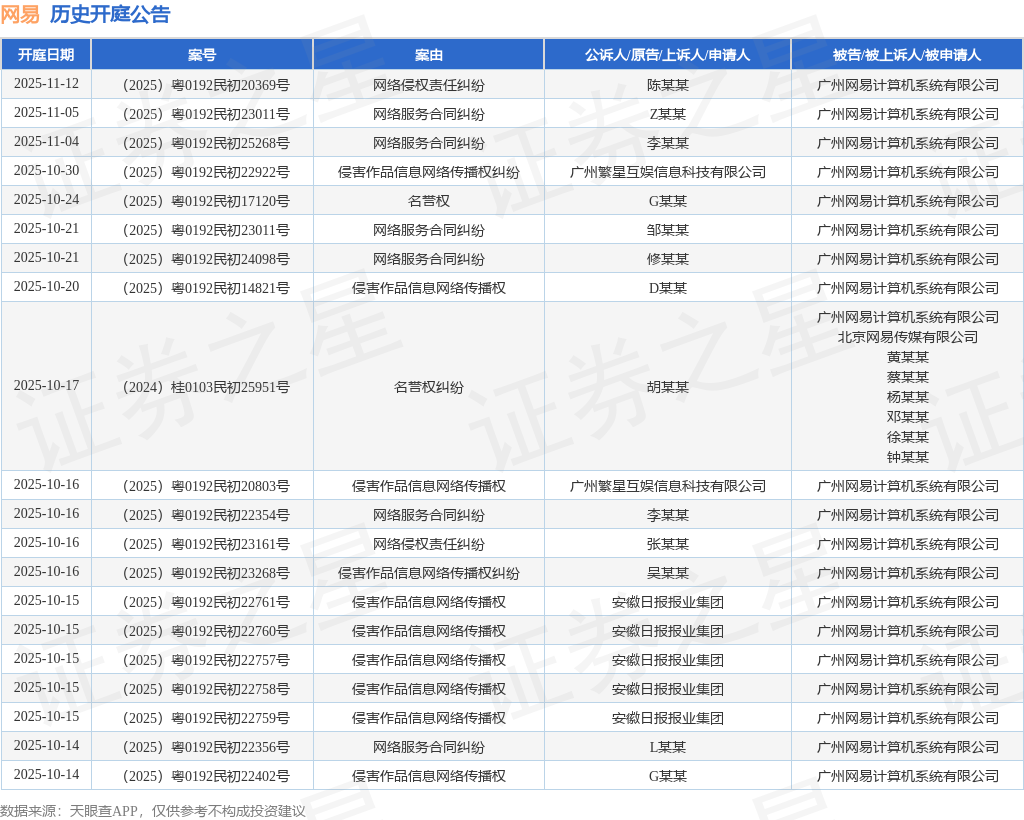Click defendant 邓某某
Viewport: 1024px width, 820px height.
(x=908, y=417)
